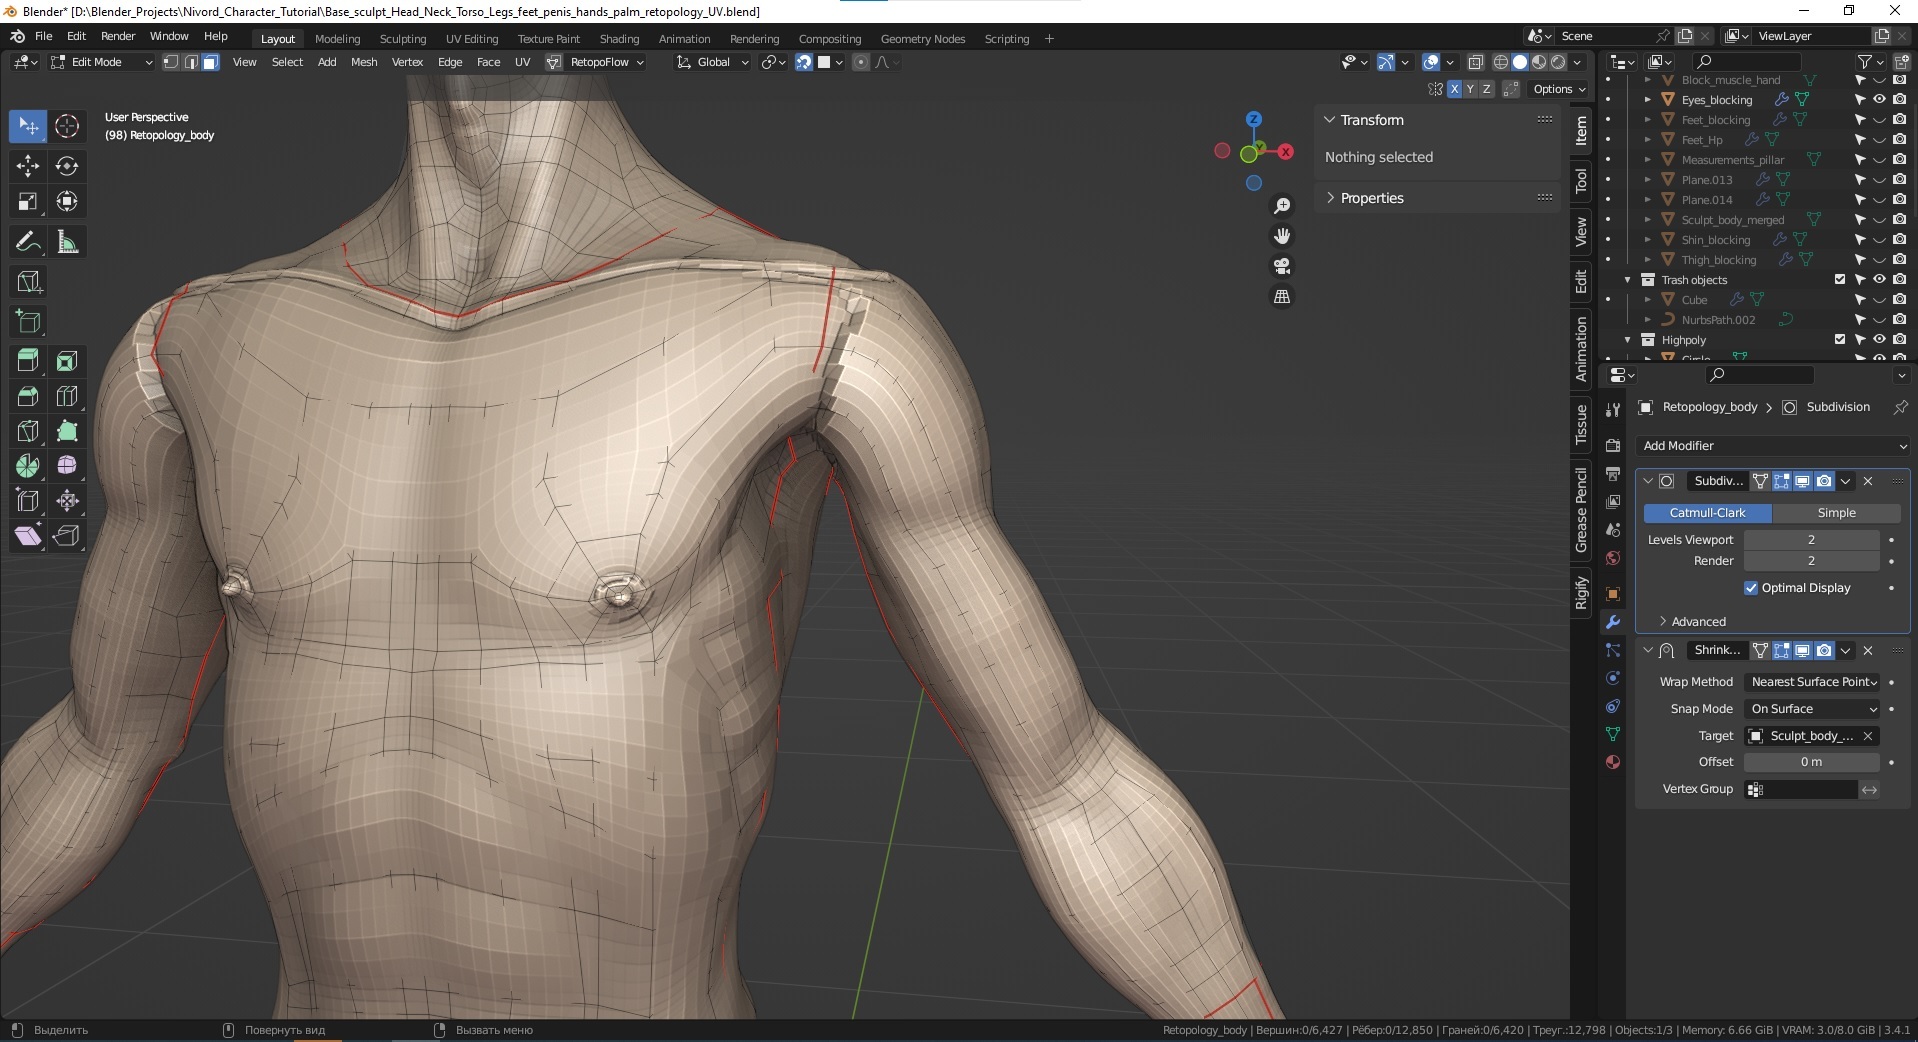Select the Cursor tool in toolbar
The image size is (1918, 1042).
[67, 126]
